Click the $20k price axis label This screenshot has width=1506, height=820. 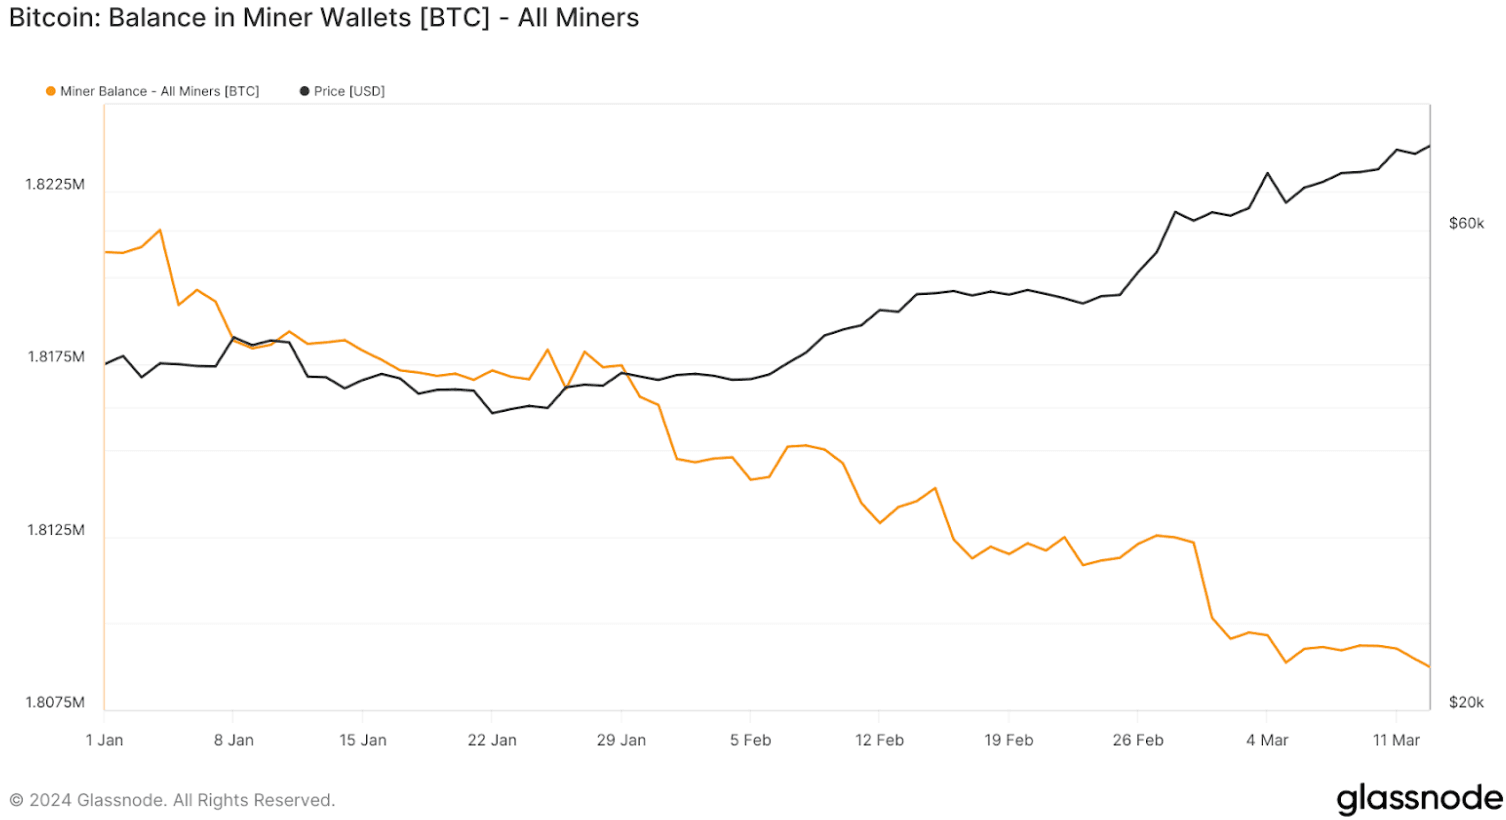coord(1466,702)
